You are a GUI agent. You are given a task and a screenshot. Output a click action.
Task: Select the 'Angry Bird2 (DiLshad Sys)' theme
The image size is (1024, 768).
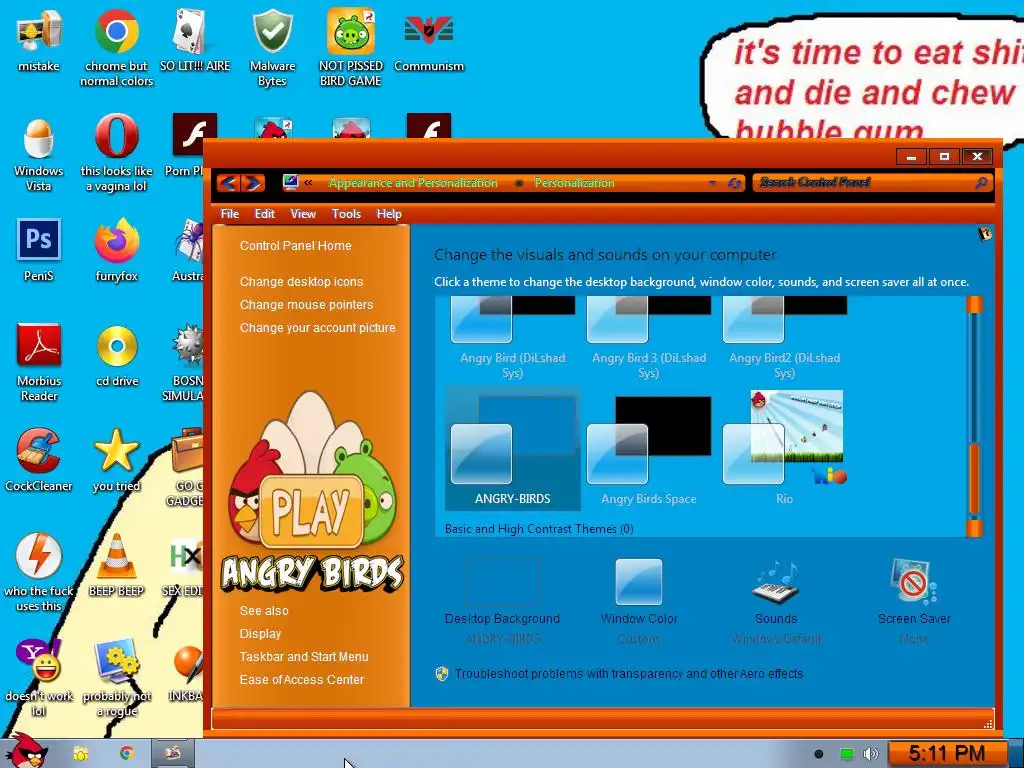(x=784, y=340)
